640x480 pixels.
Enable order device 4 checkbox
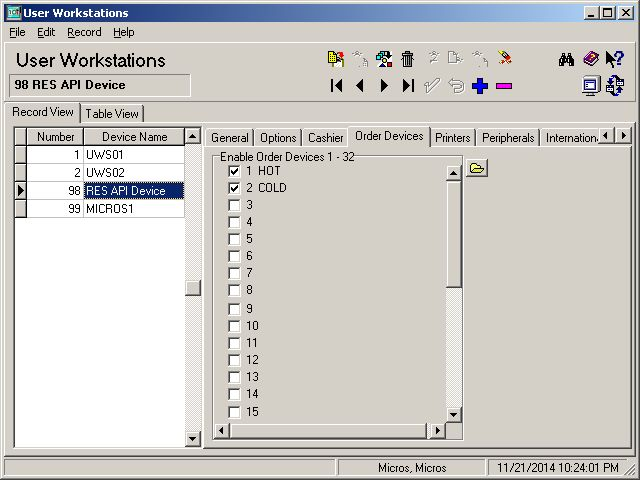234,222
